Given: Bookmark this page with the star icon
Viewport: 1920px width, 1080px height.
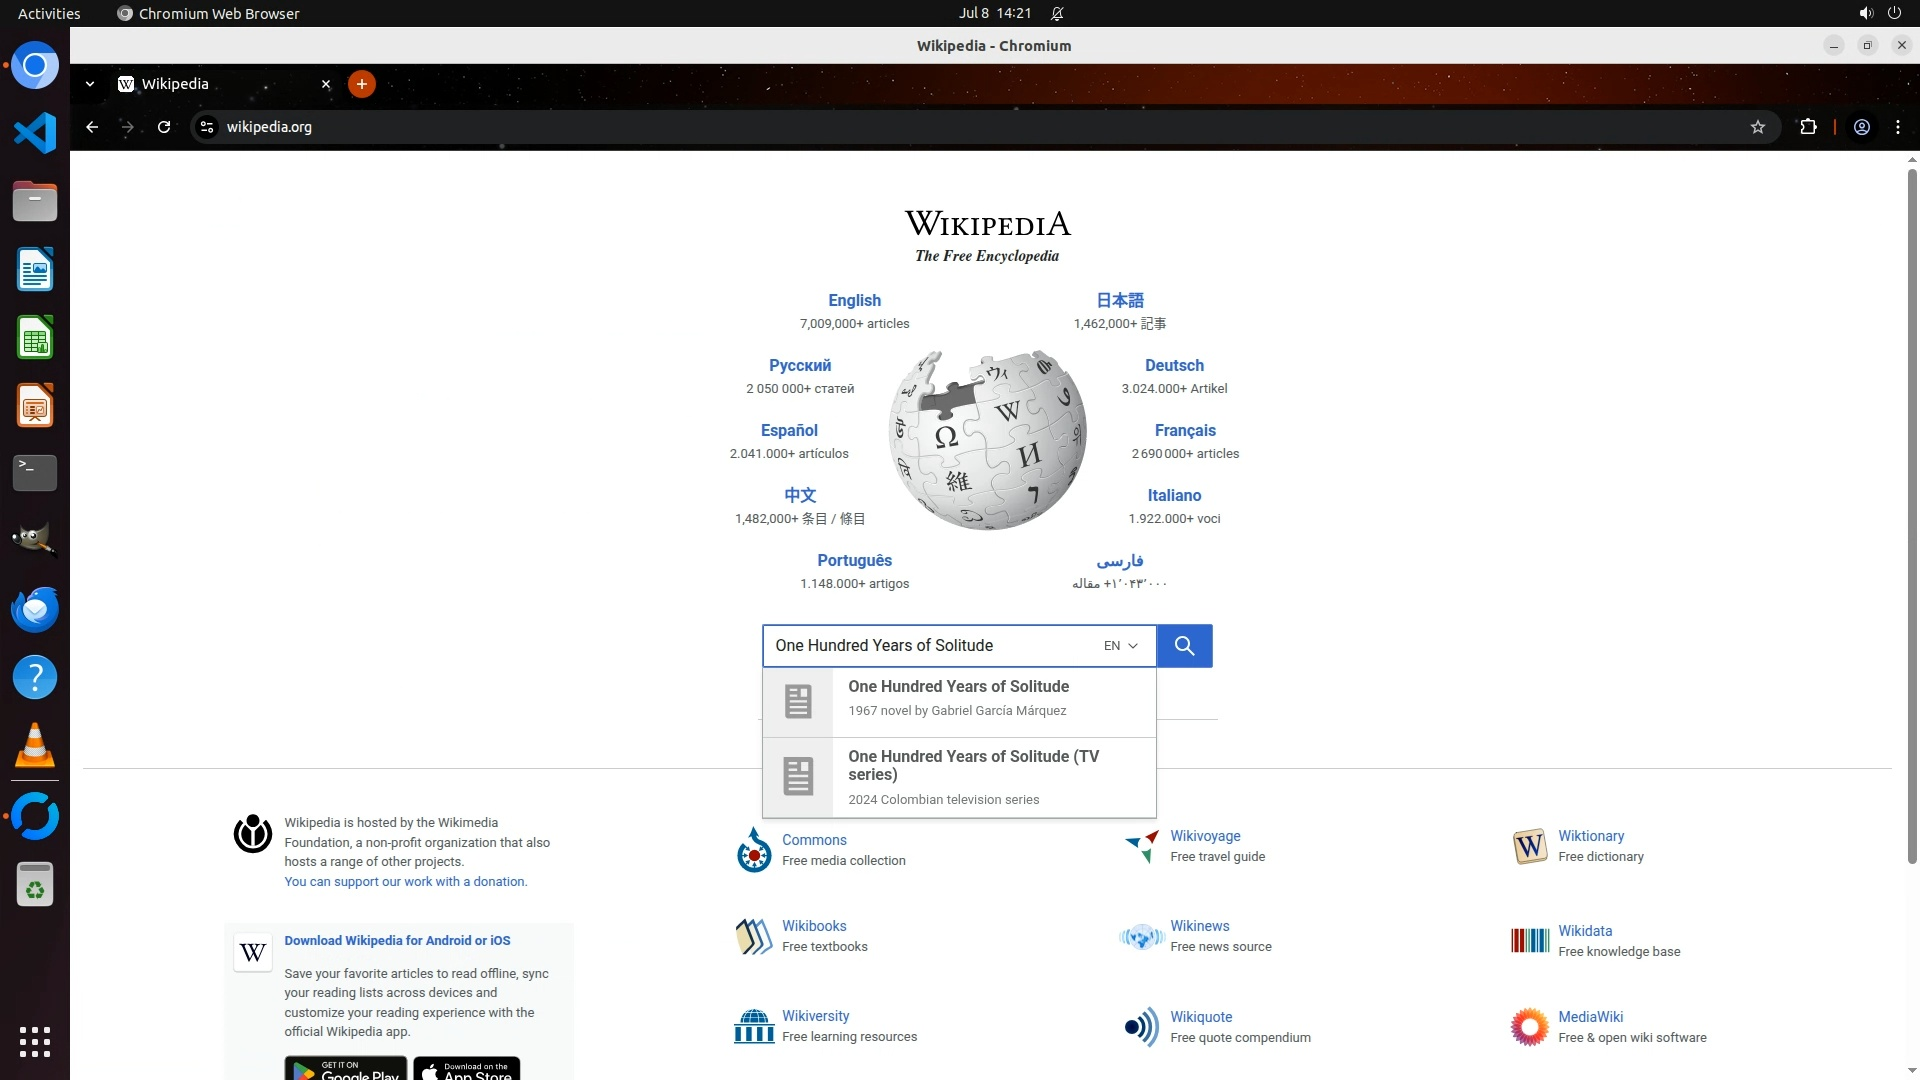Looking at the screenshot, I should [x=1758, y=127].
